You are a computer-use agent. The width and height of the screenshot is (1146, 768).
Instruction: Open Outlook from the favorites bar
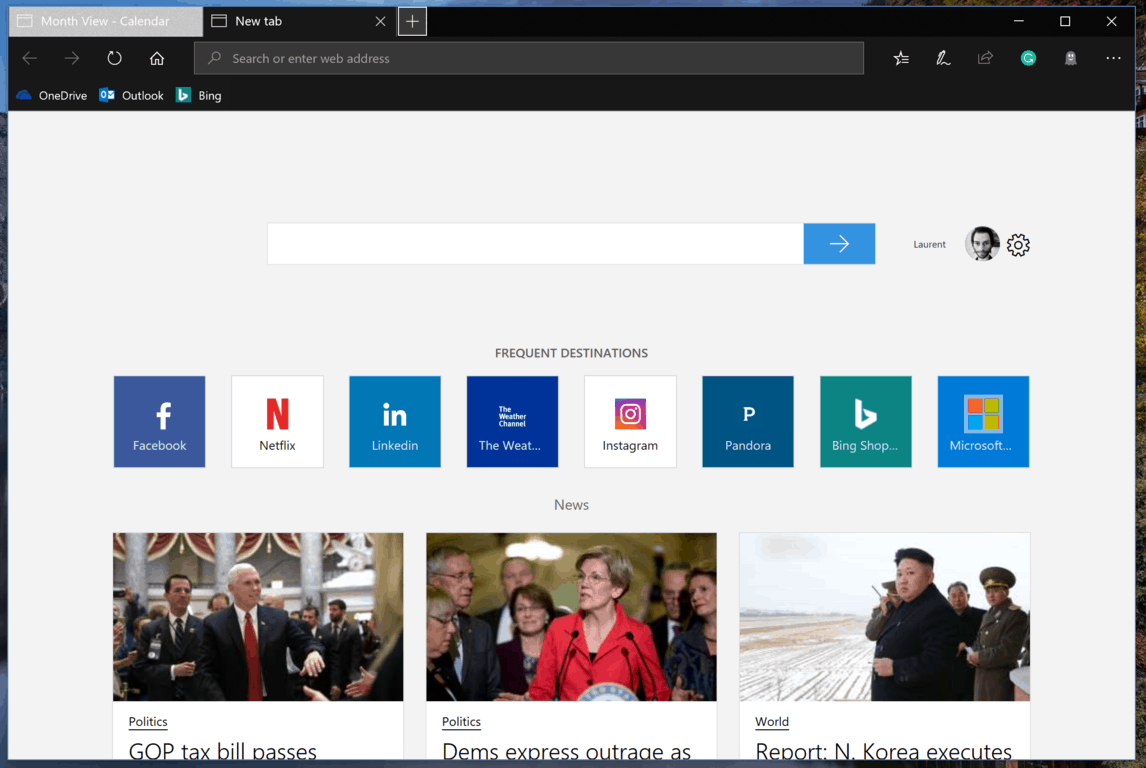pyautogui.click(x=132, y=95)
